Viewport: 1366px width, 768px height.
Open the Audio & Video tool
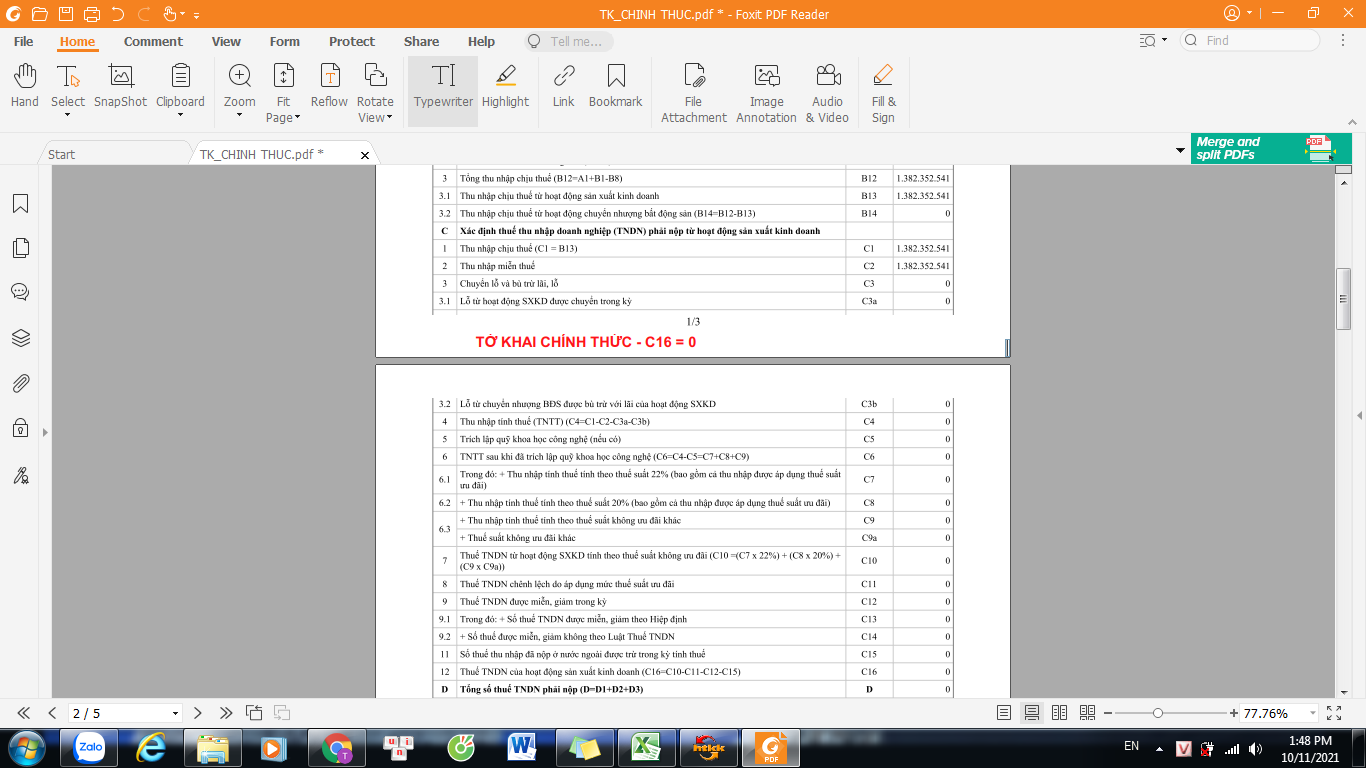(x=827, y=92)
